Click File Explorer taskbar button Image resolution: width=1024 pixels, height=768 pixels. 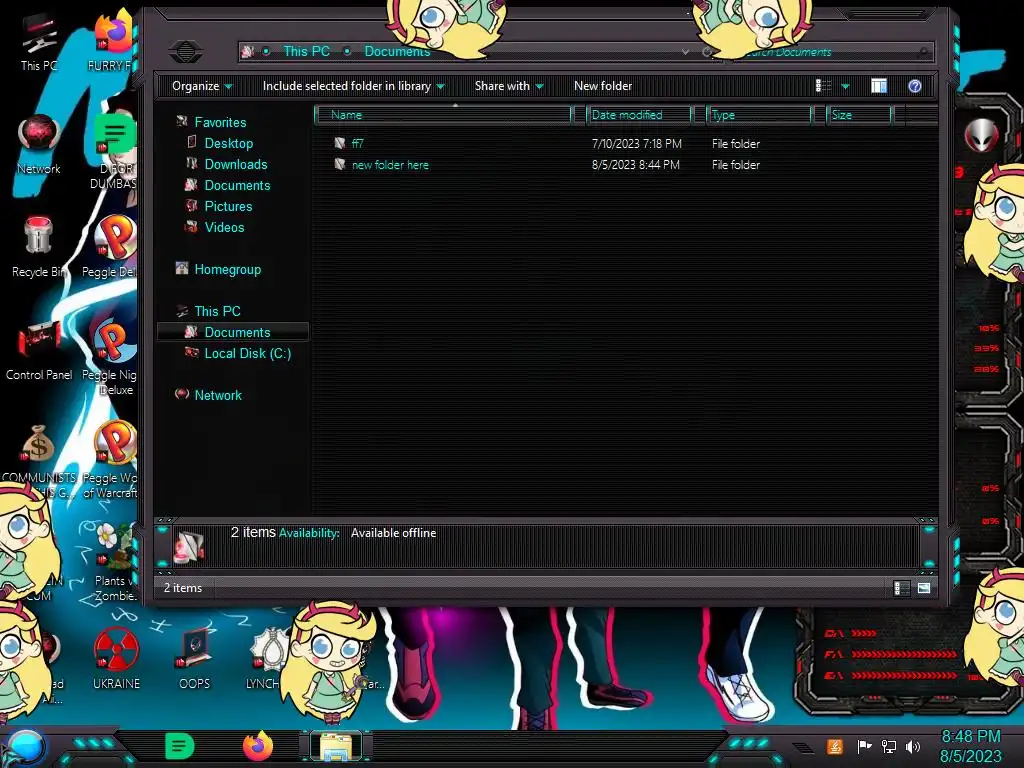point(336,746)
